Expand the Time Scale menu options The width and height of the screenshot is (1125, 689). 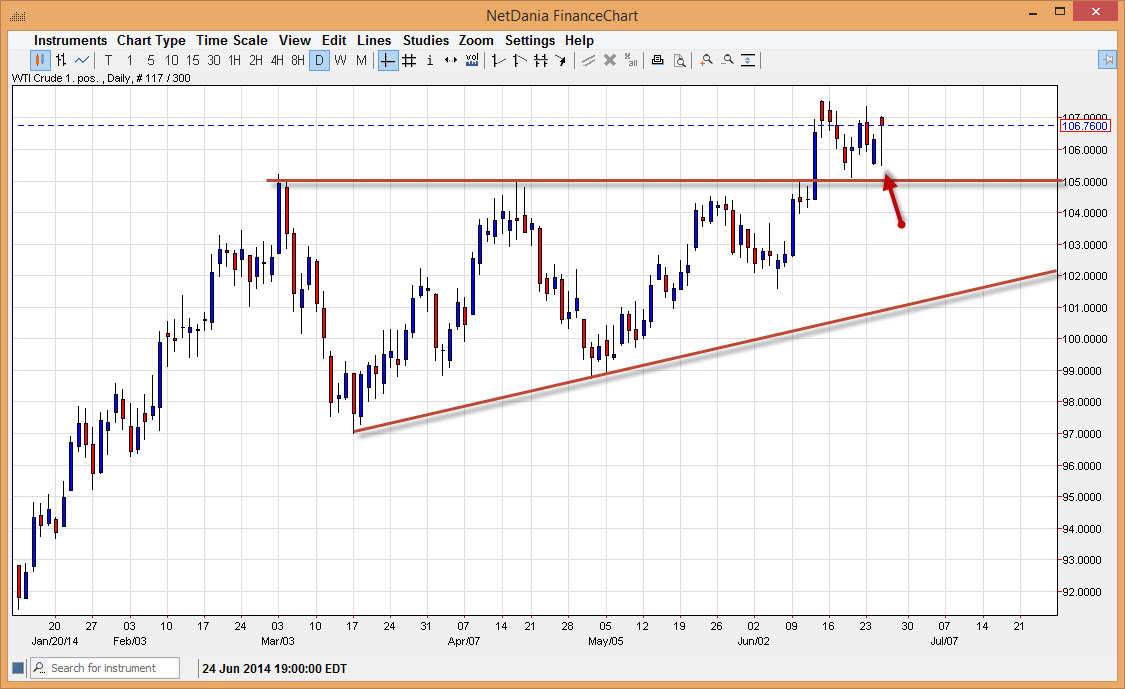point(232,40)
